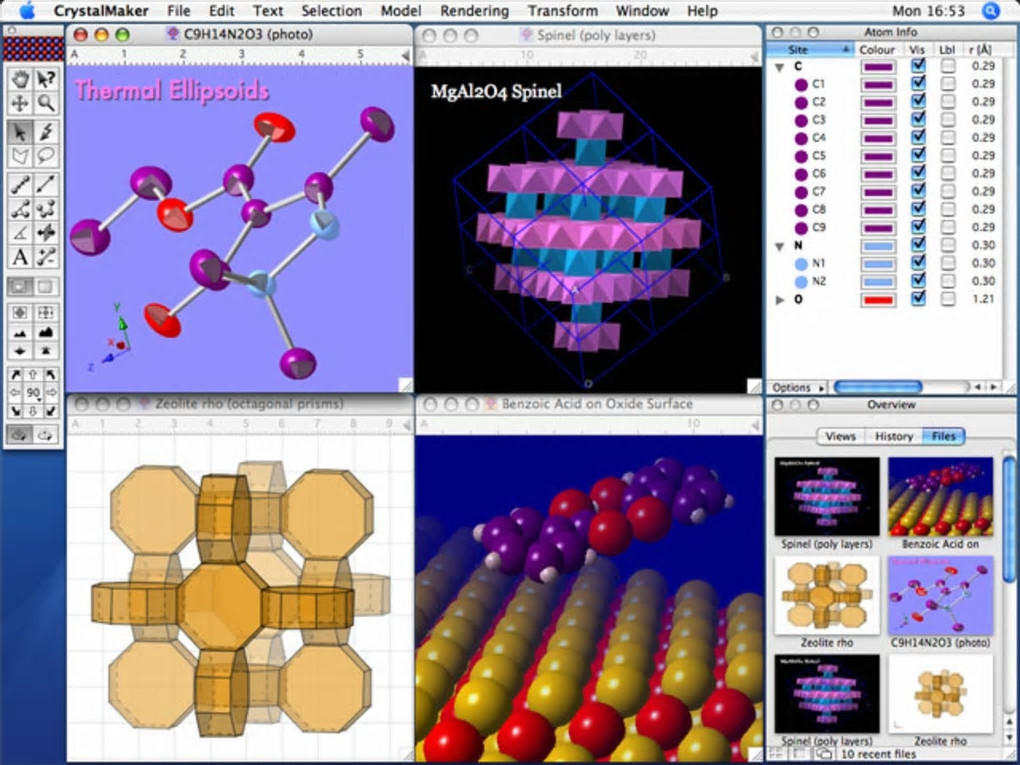The width and height of the screenshot is (1020, 765).
Task: Click the folder icon in Overview status bar
Action: [824, 754]
